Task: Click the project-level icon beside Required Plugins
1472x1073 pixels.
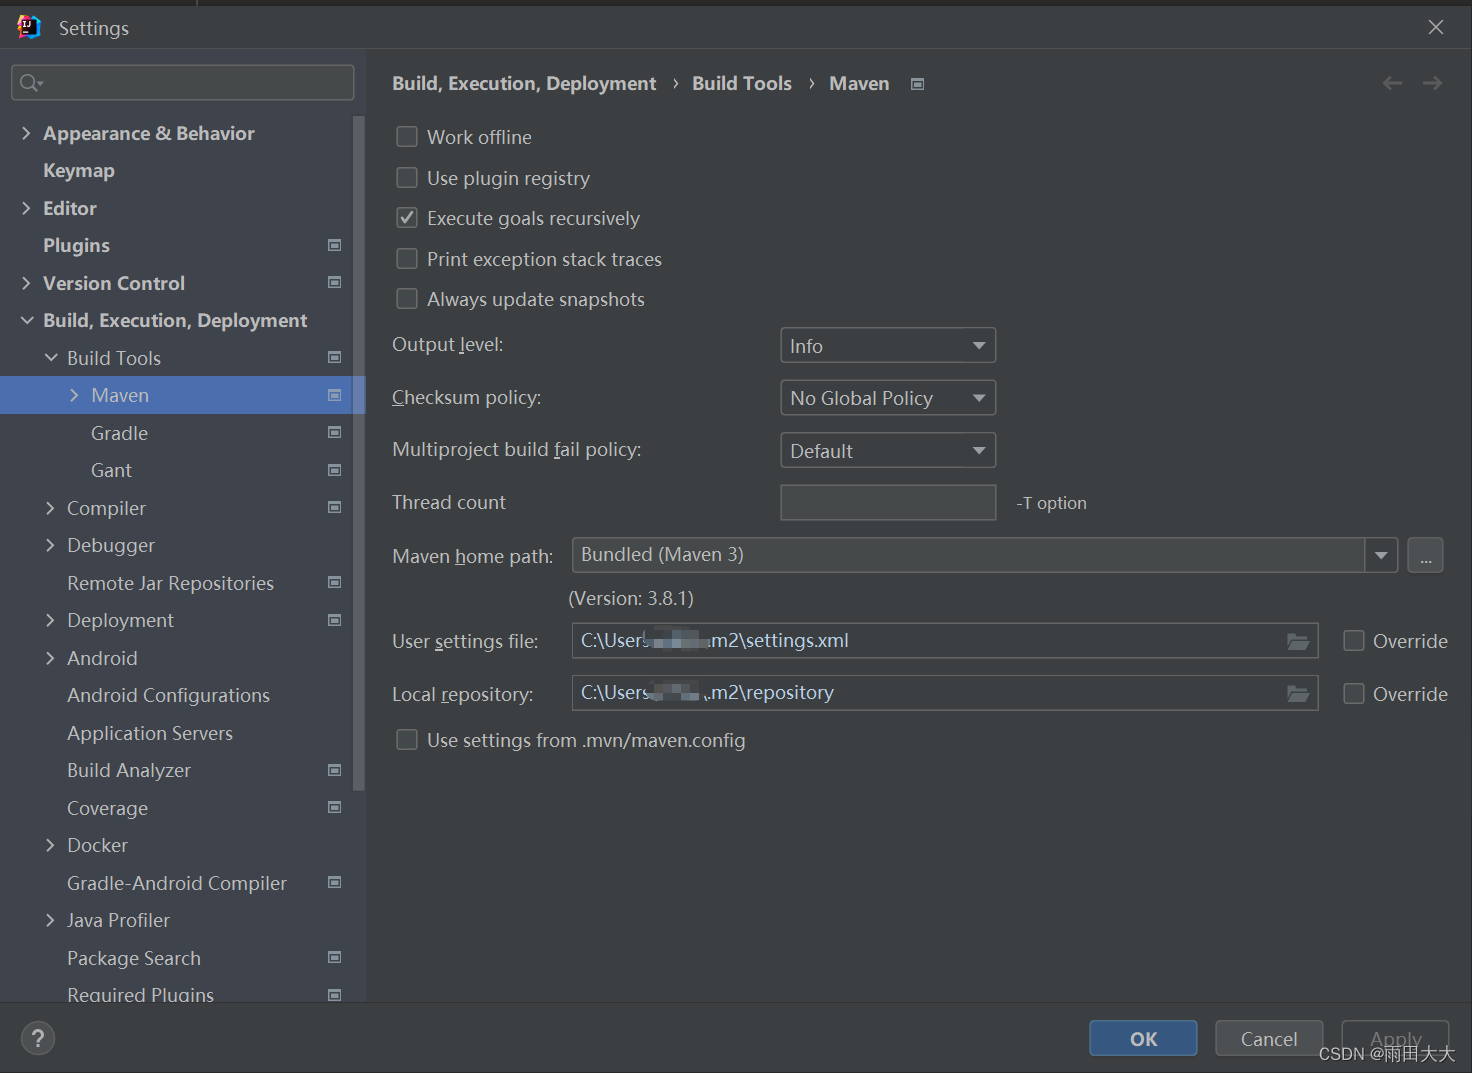Action: 335,995
